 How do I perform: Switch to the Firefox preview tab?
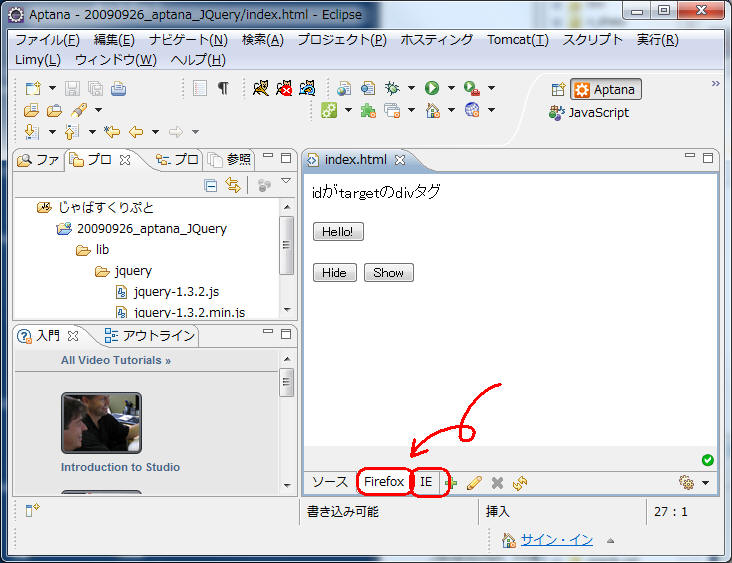[384, 482]
